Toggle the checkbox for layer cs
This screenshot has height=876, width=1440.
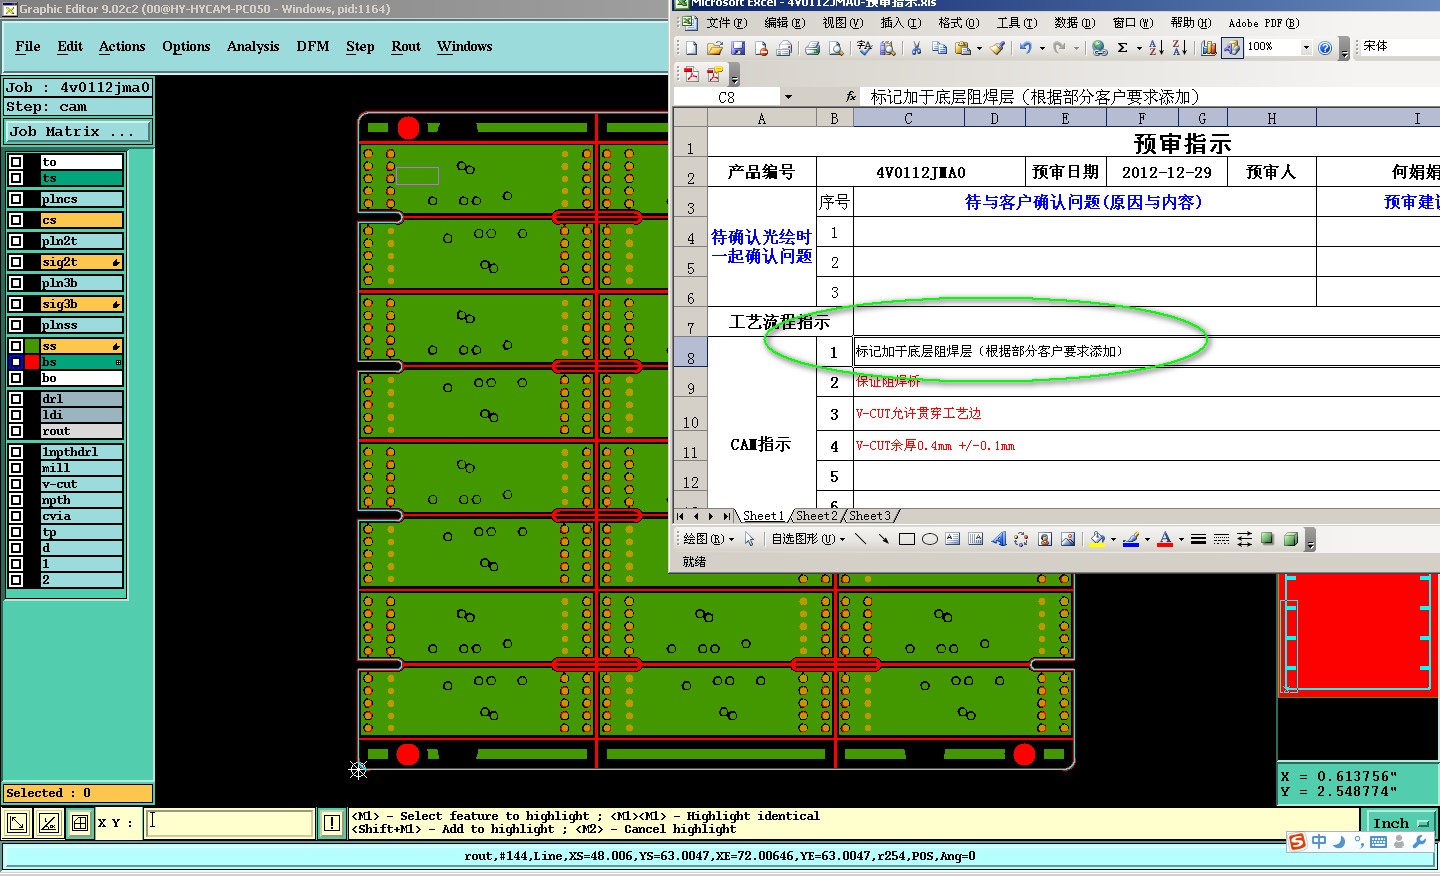pos(16,220)
